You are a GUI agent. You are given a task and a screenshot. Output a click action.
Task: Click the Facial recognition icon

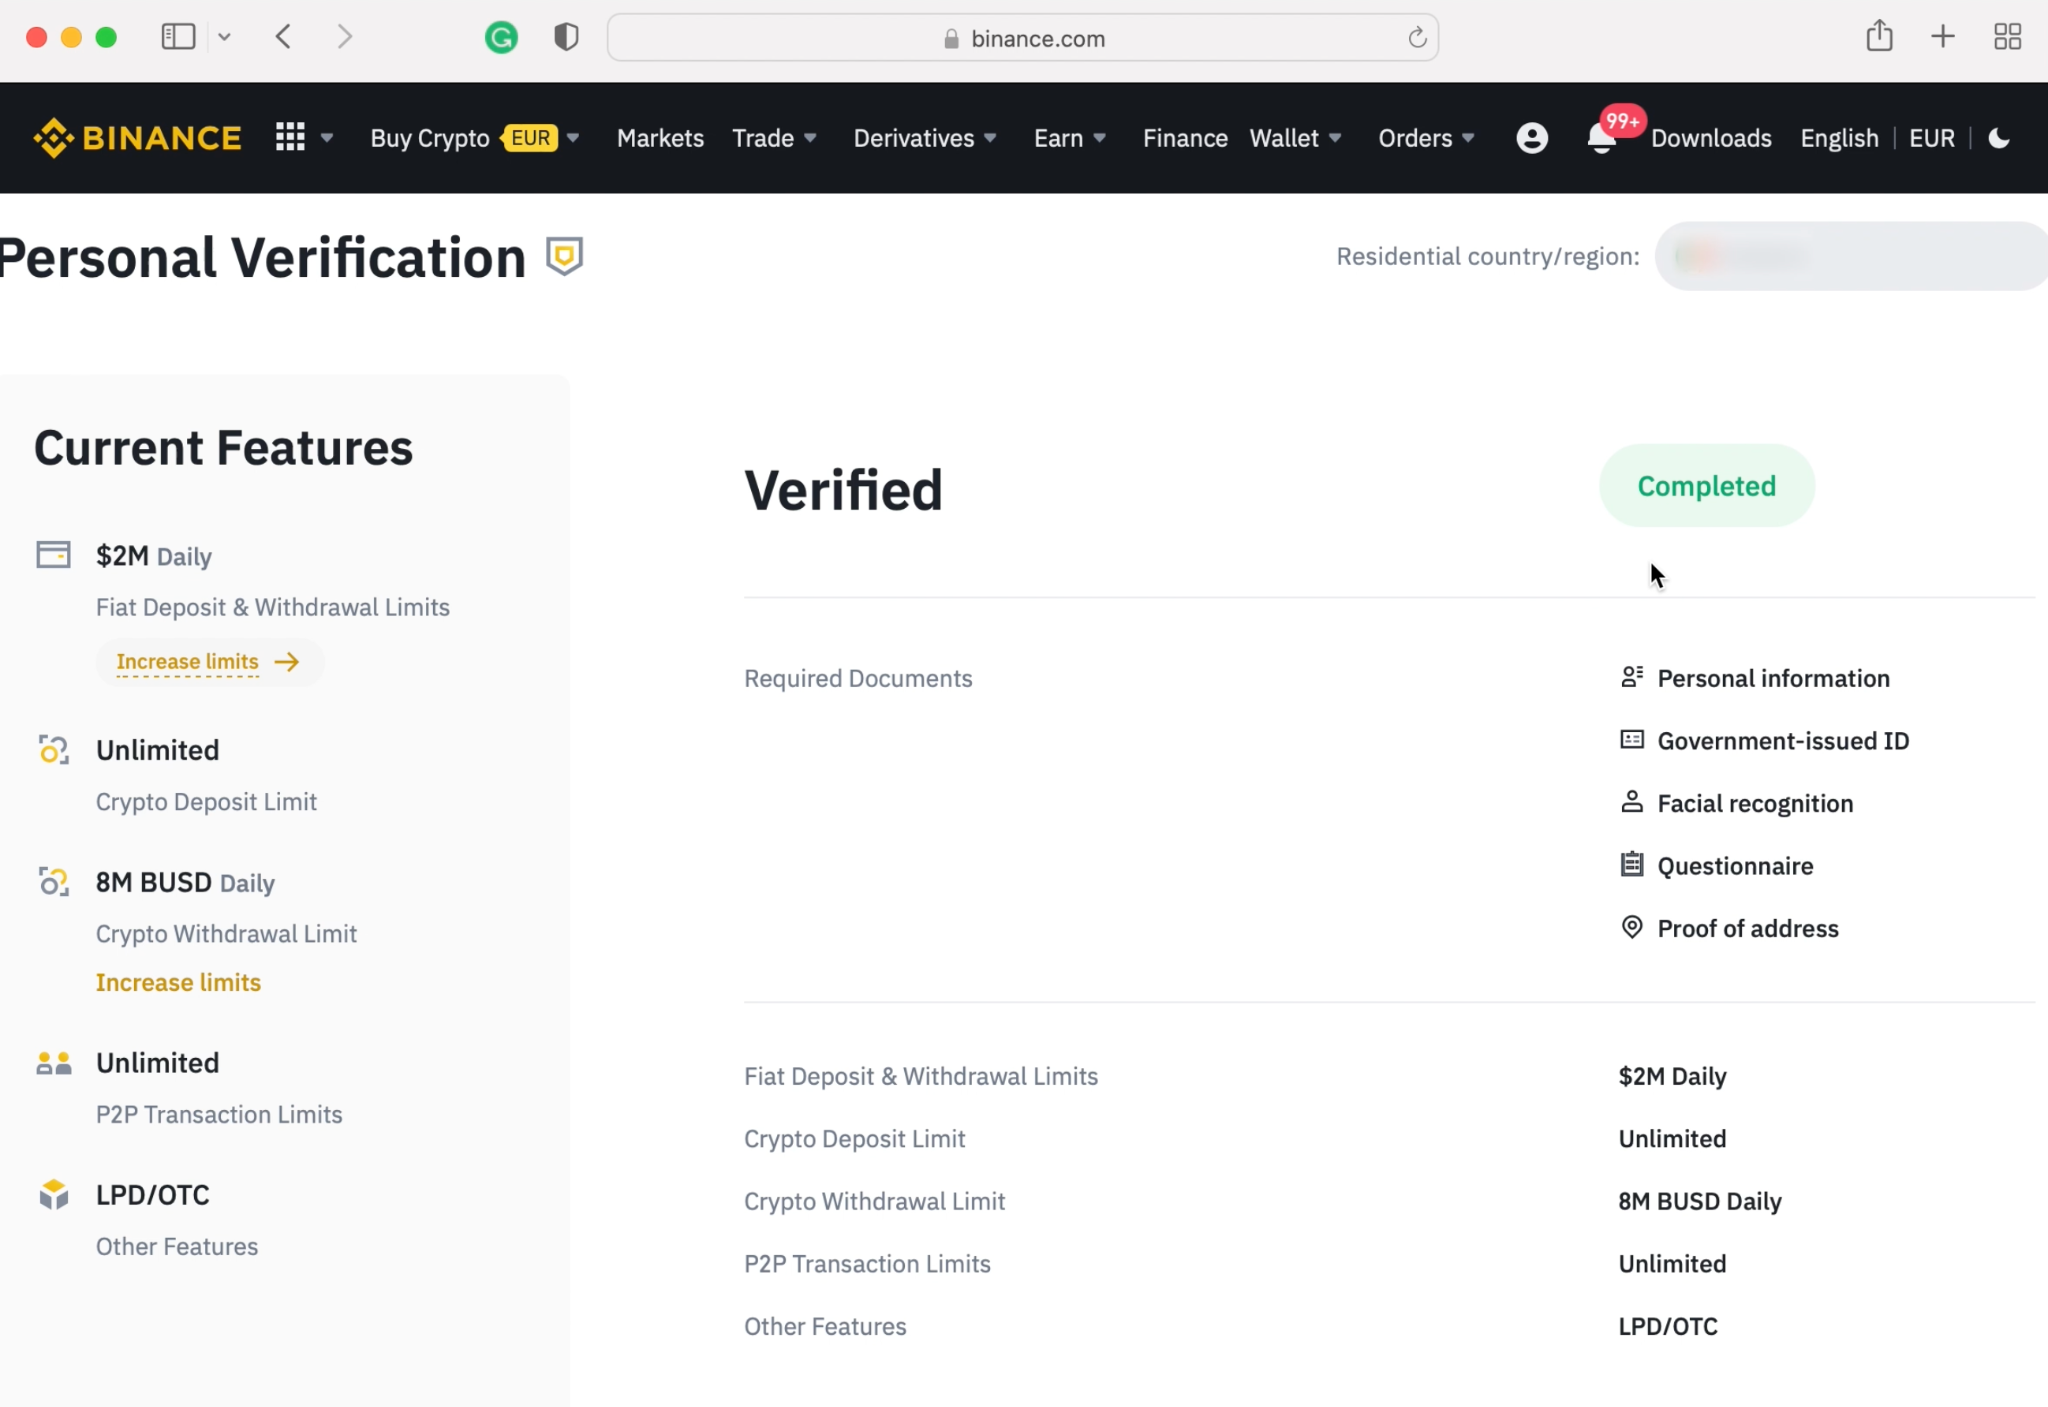tap(1631, 802)
